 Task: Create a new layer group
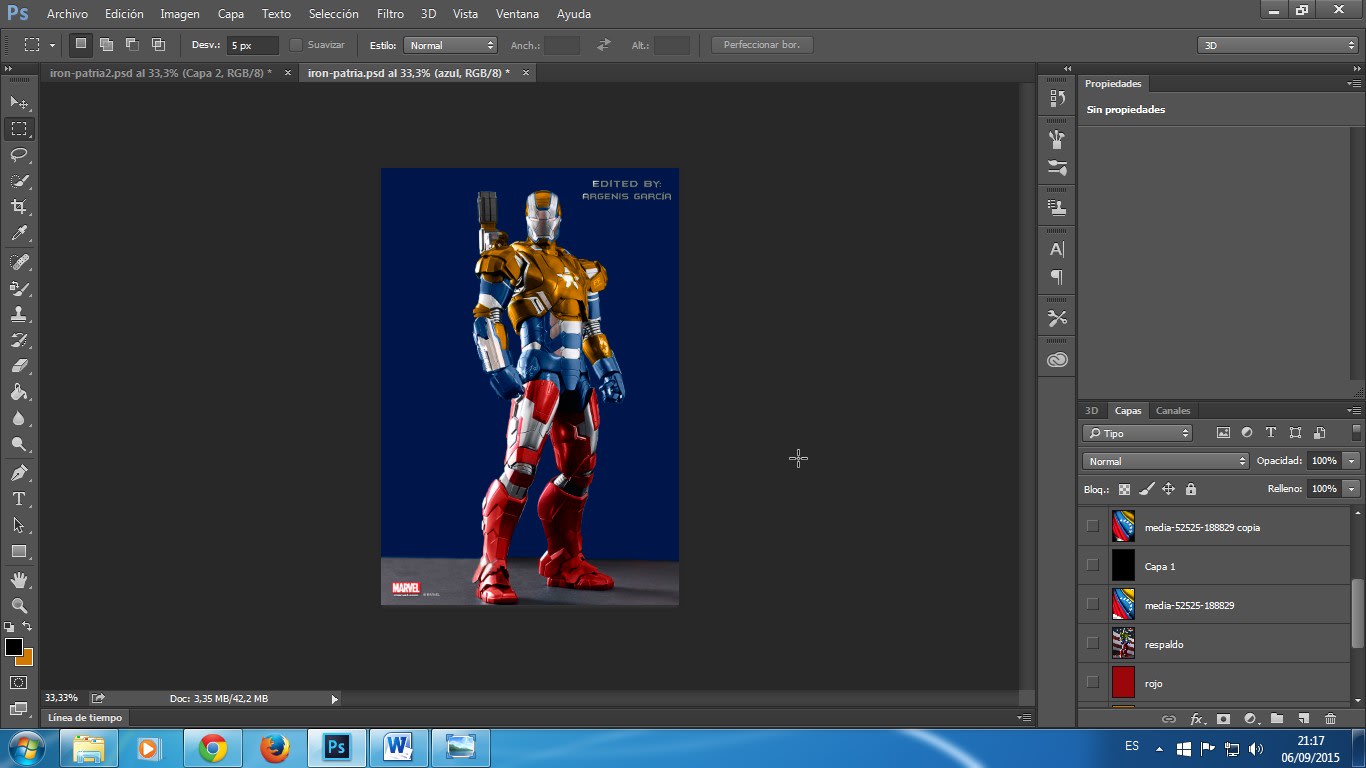(1277, 718)
